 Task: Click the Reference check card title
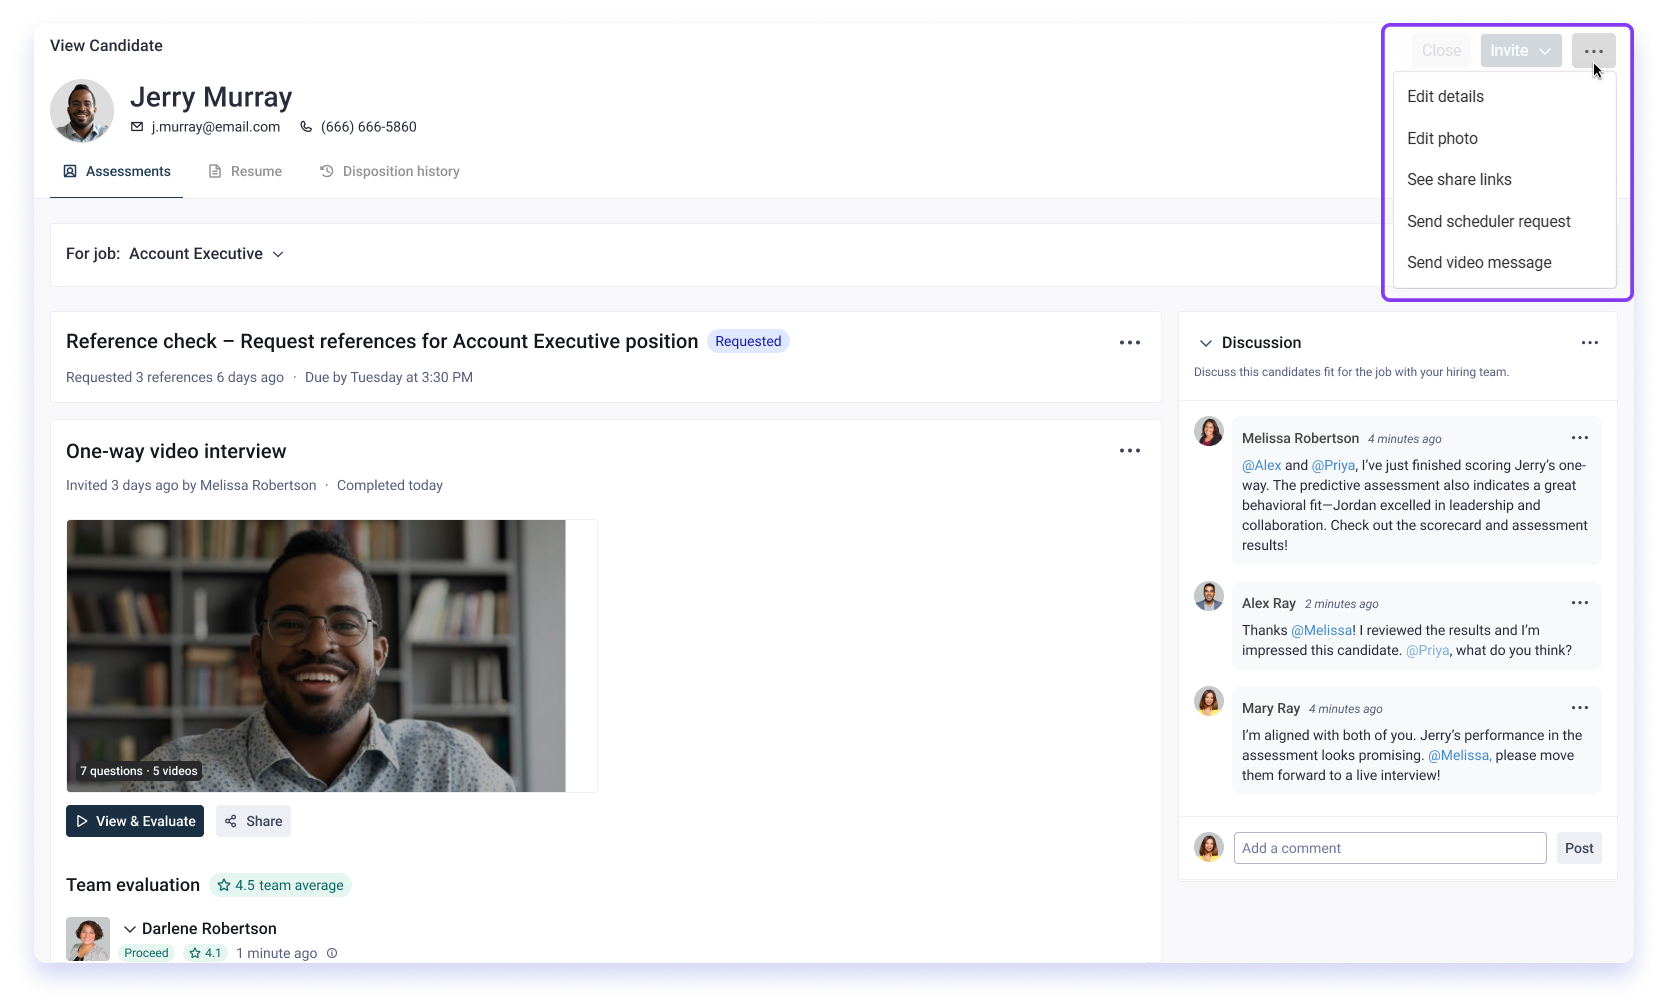click(x=382, y=341)
